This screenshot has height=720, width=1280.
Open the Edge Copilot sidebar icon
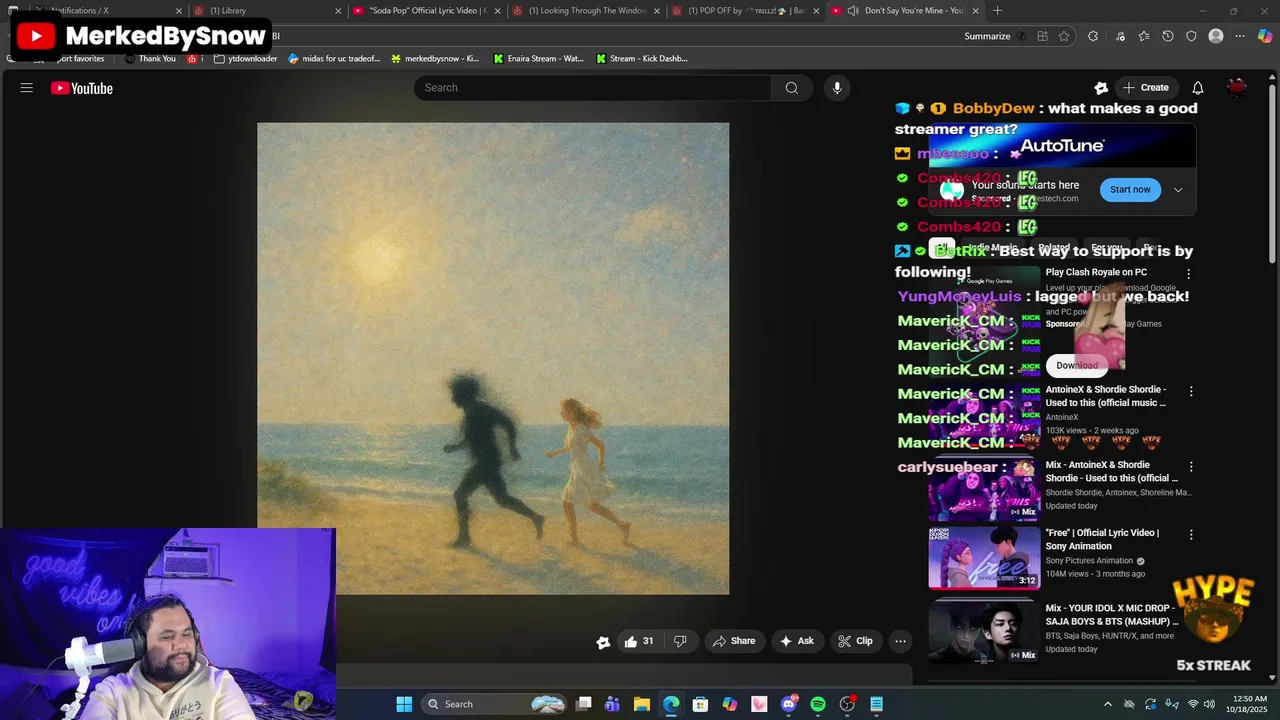(1265, 36)
